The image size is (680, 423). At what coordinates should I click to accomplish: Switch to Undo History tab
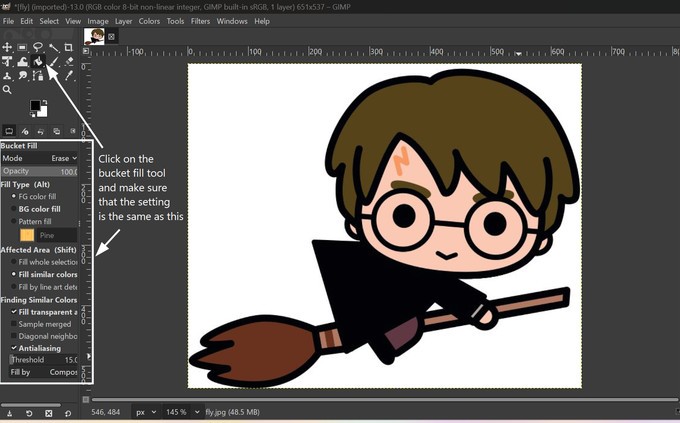pyautogui.click(x=41, y=131)
